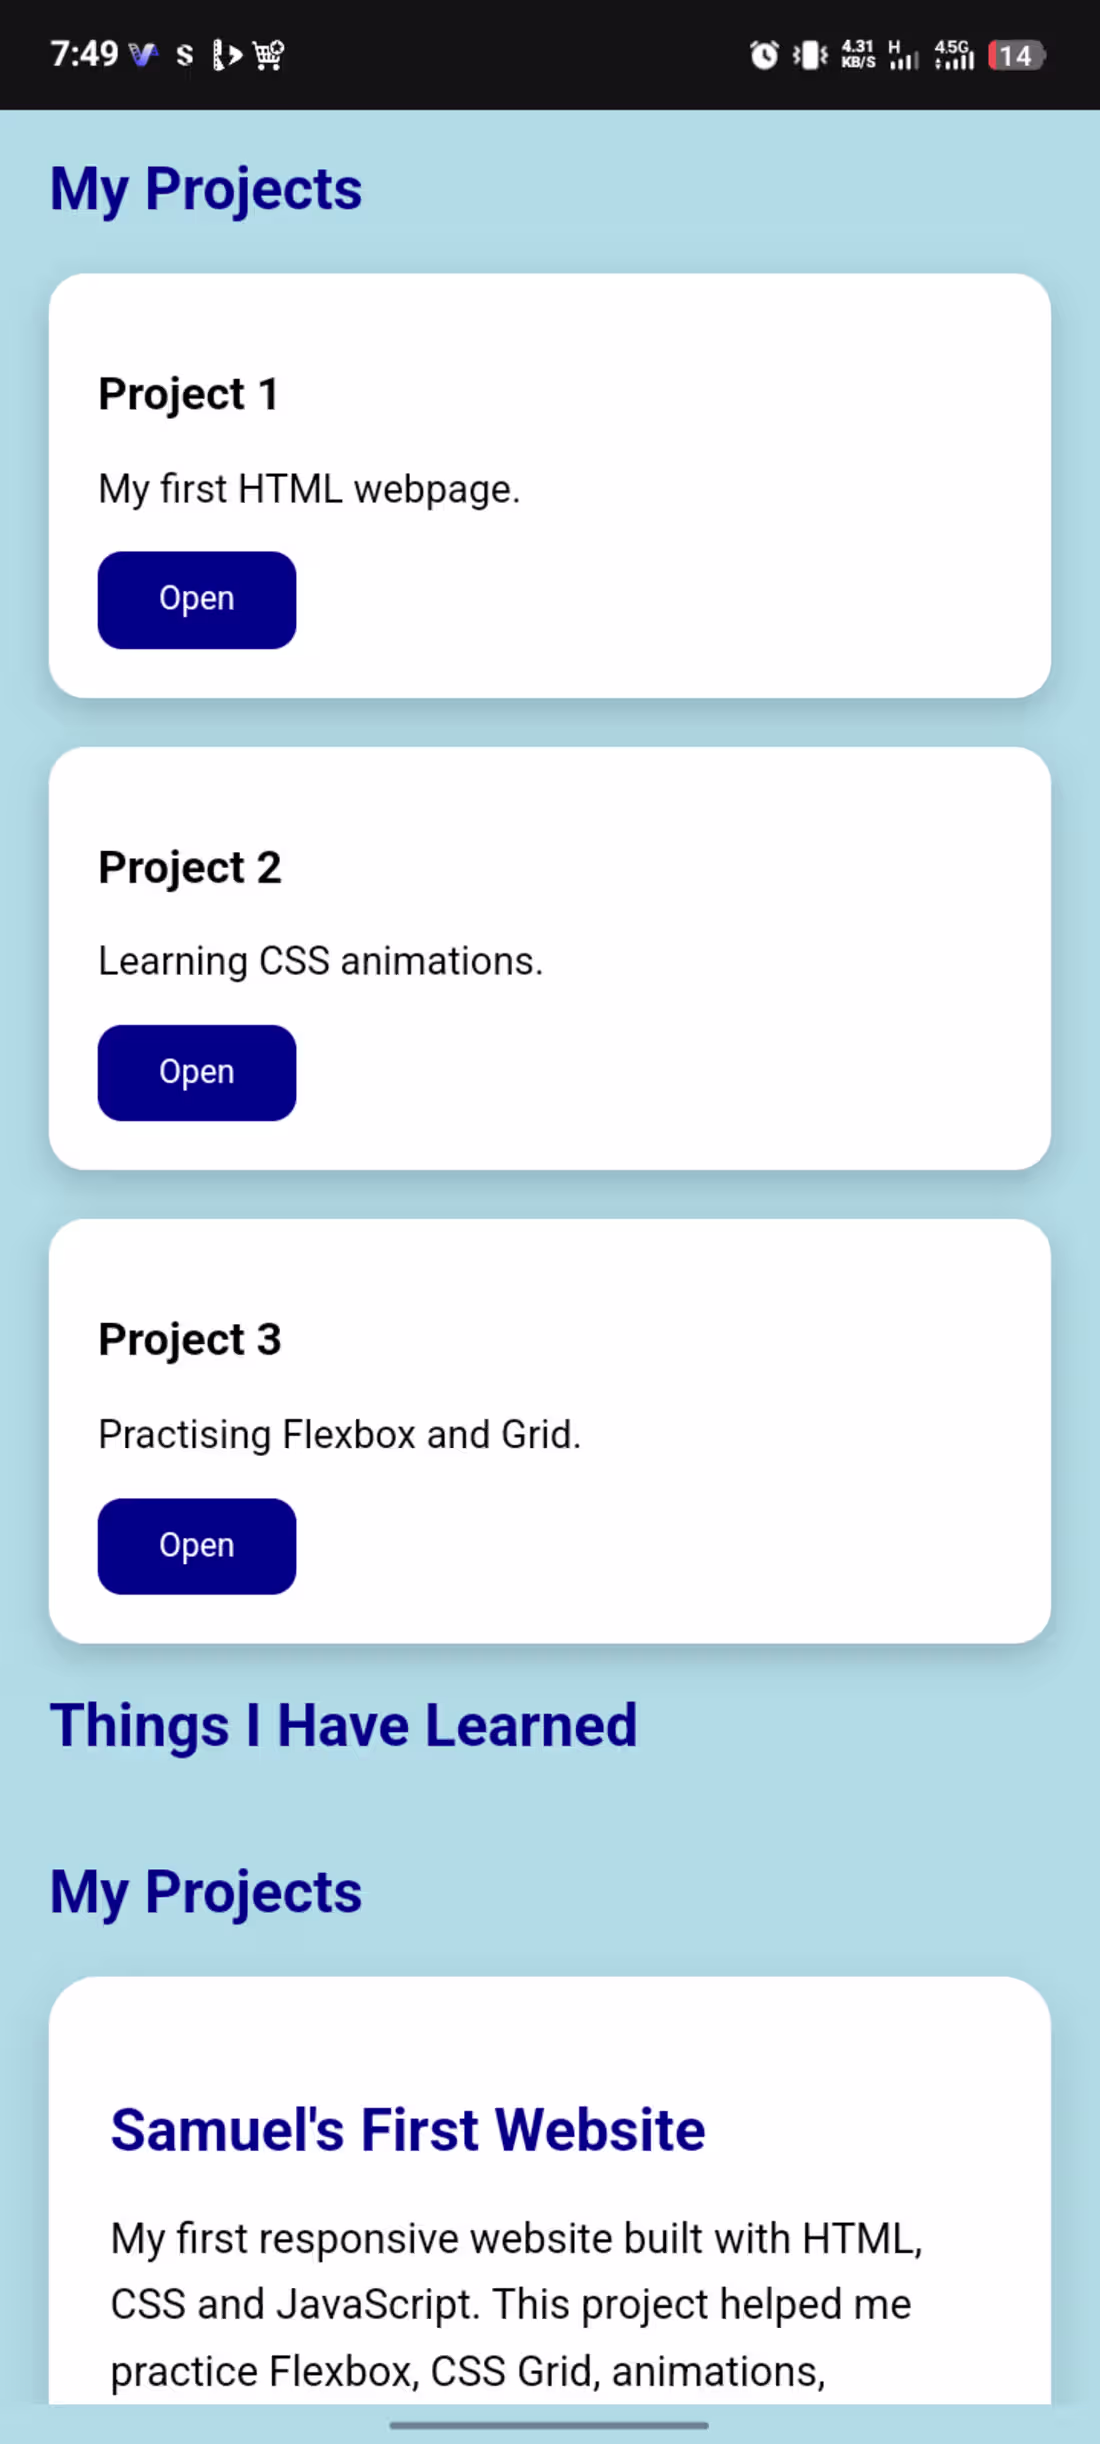Open Project 3 with its Open button
This screenshot has width=1100, height=2444.
[x=197, y=1546]
